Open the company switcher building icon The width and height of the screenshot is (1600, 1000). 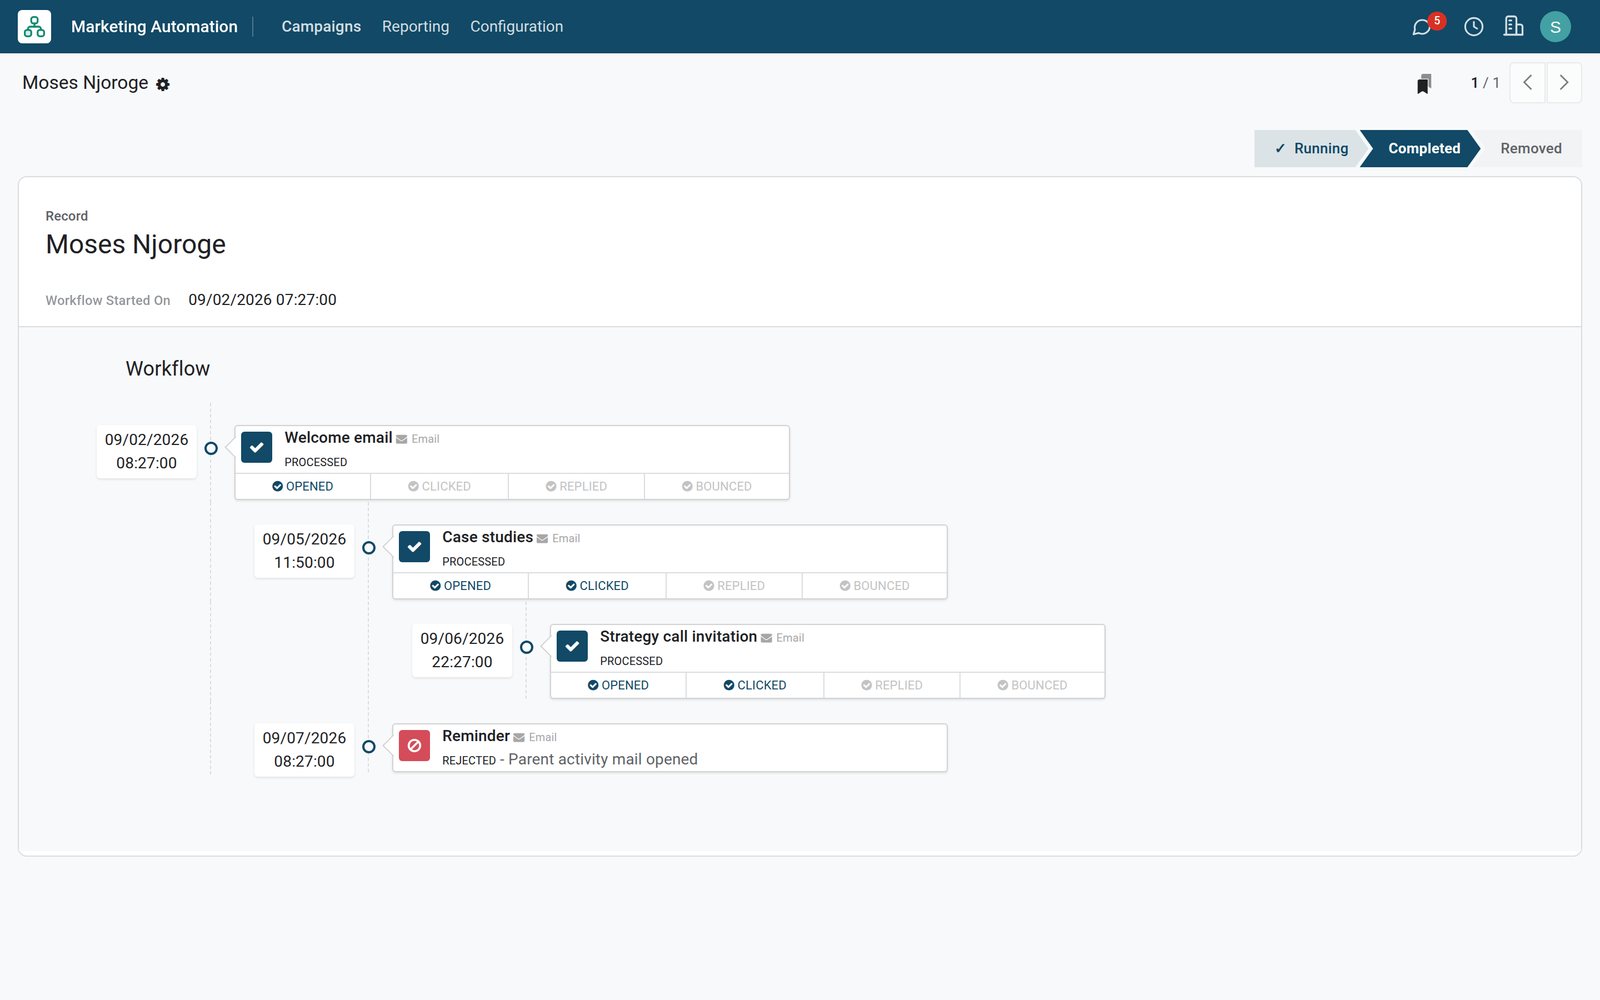1513,27
